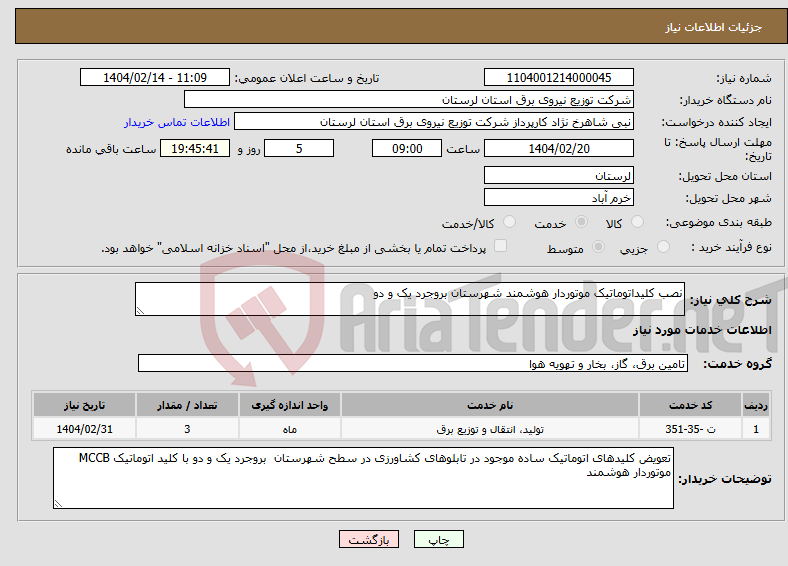Click the ردیف column header
This screenshot has height=566, width=788.
click(x=756, y=405)
